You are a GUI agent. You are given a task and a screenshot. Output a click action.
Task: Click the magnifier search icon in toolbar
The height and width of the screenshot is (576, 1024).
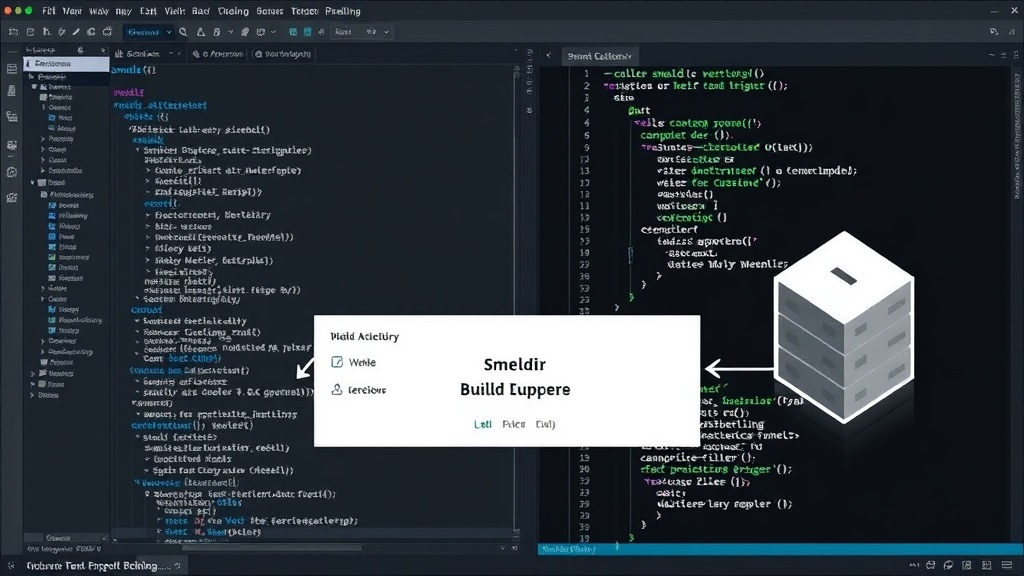[184, 32]
